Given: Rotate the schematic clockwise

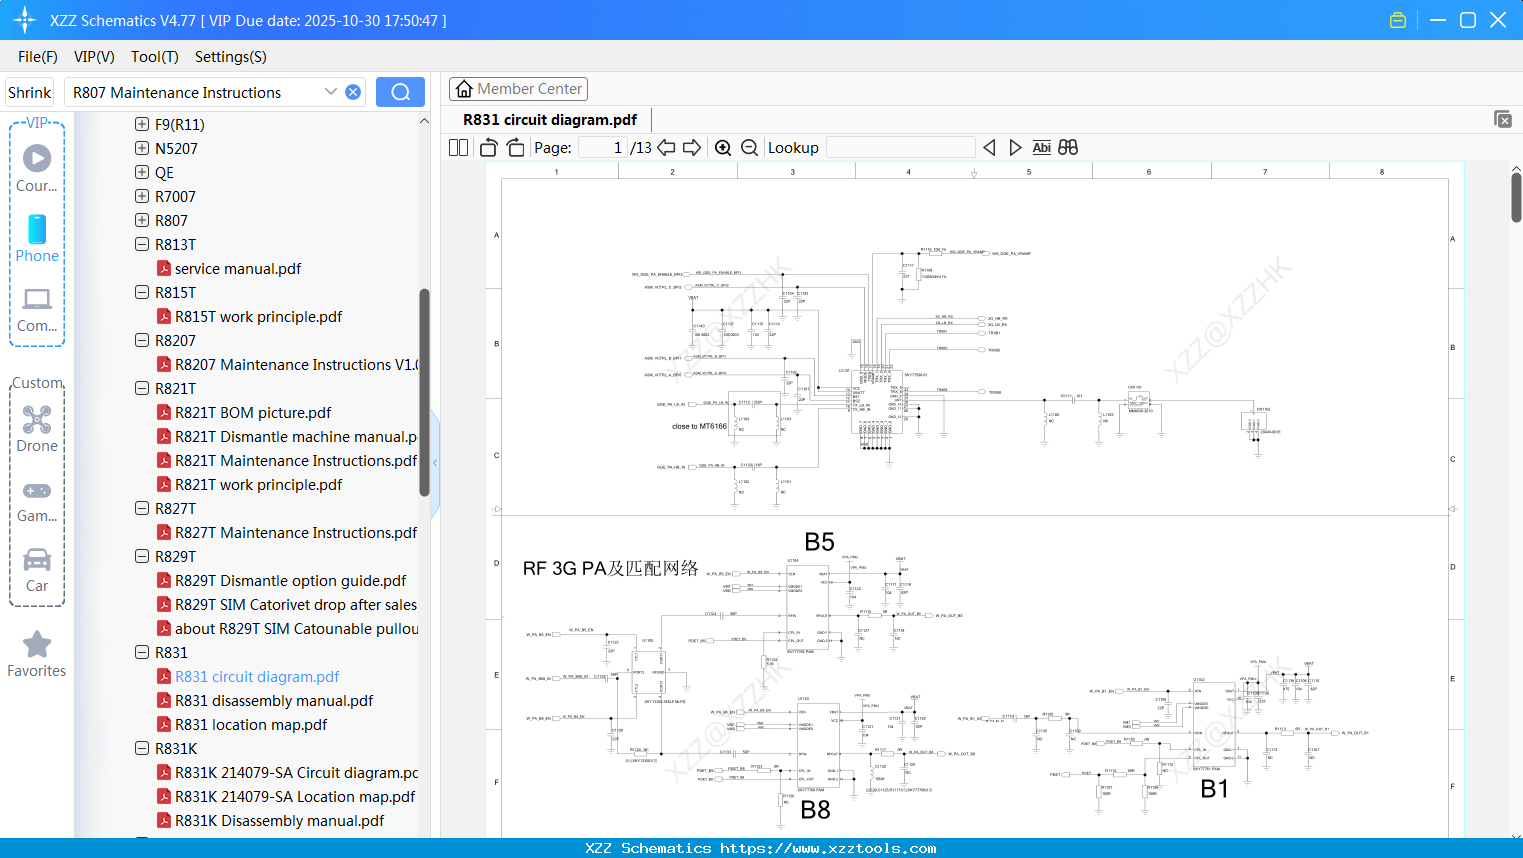Looking at the screenshot, I should [514, 147].
